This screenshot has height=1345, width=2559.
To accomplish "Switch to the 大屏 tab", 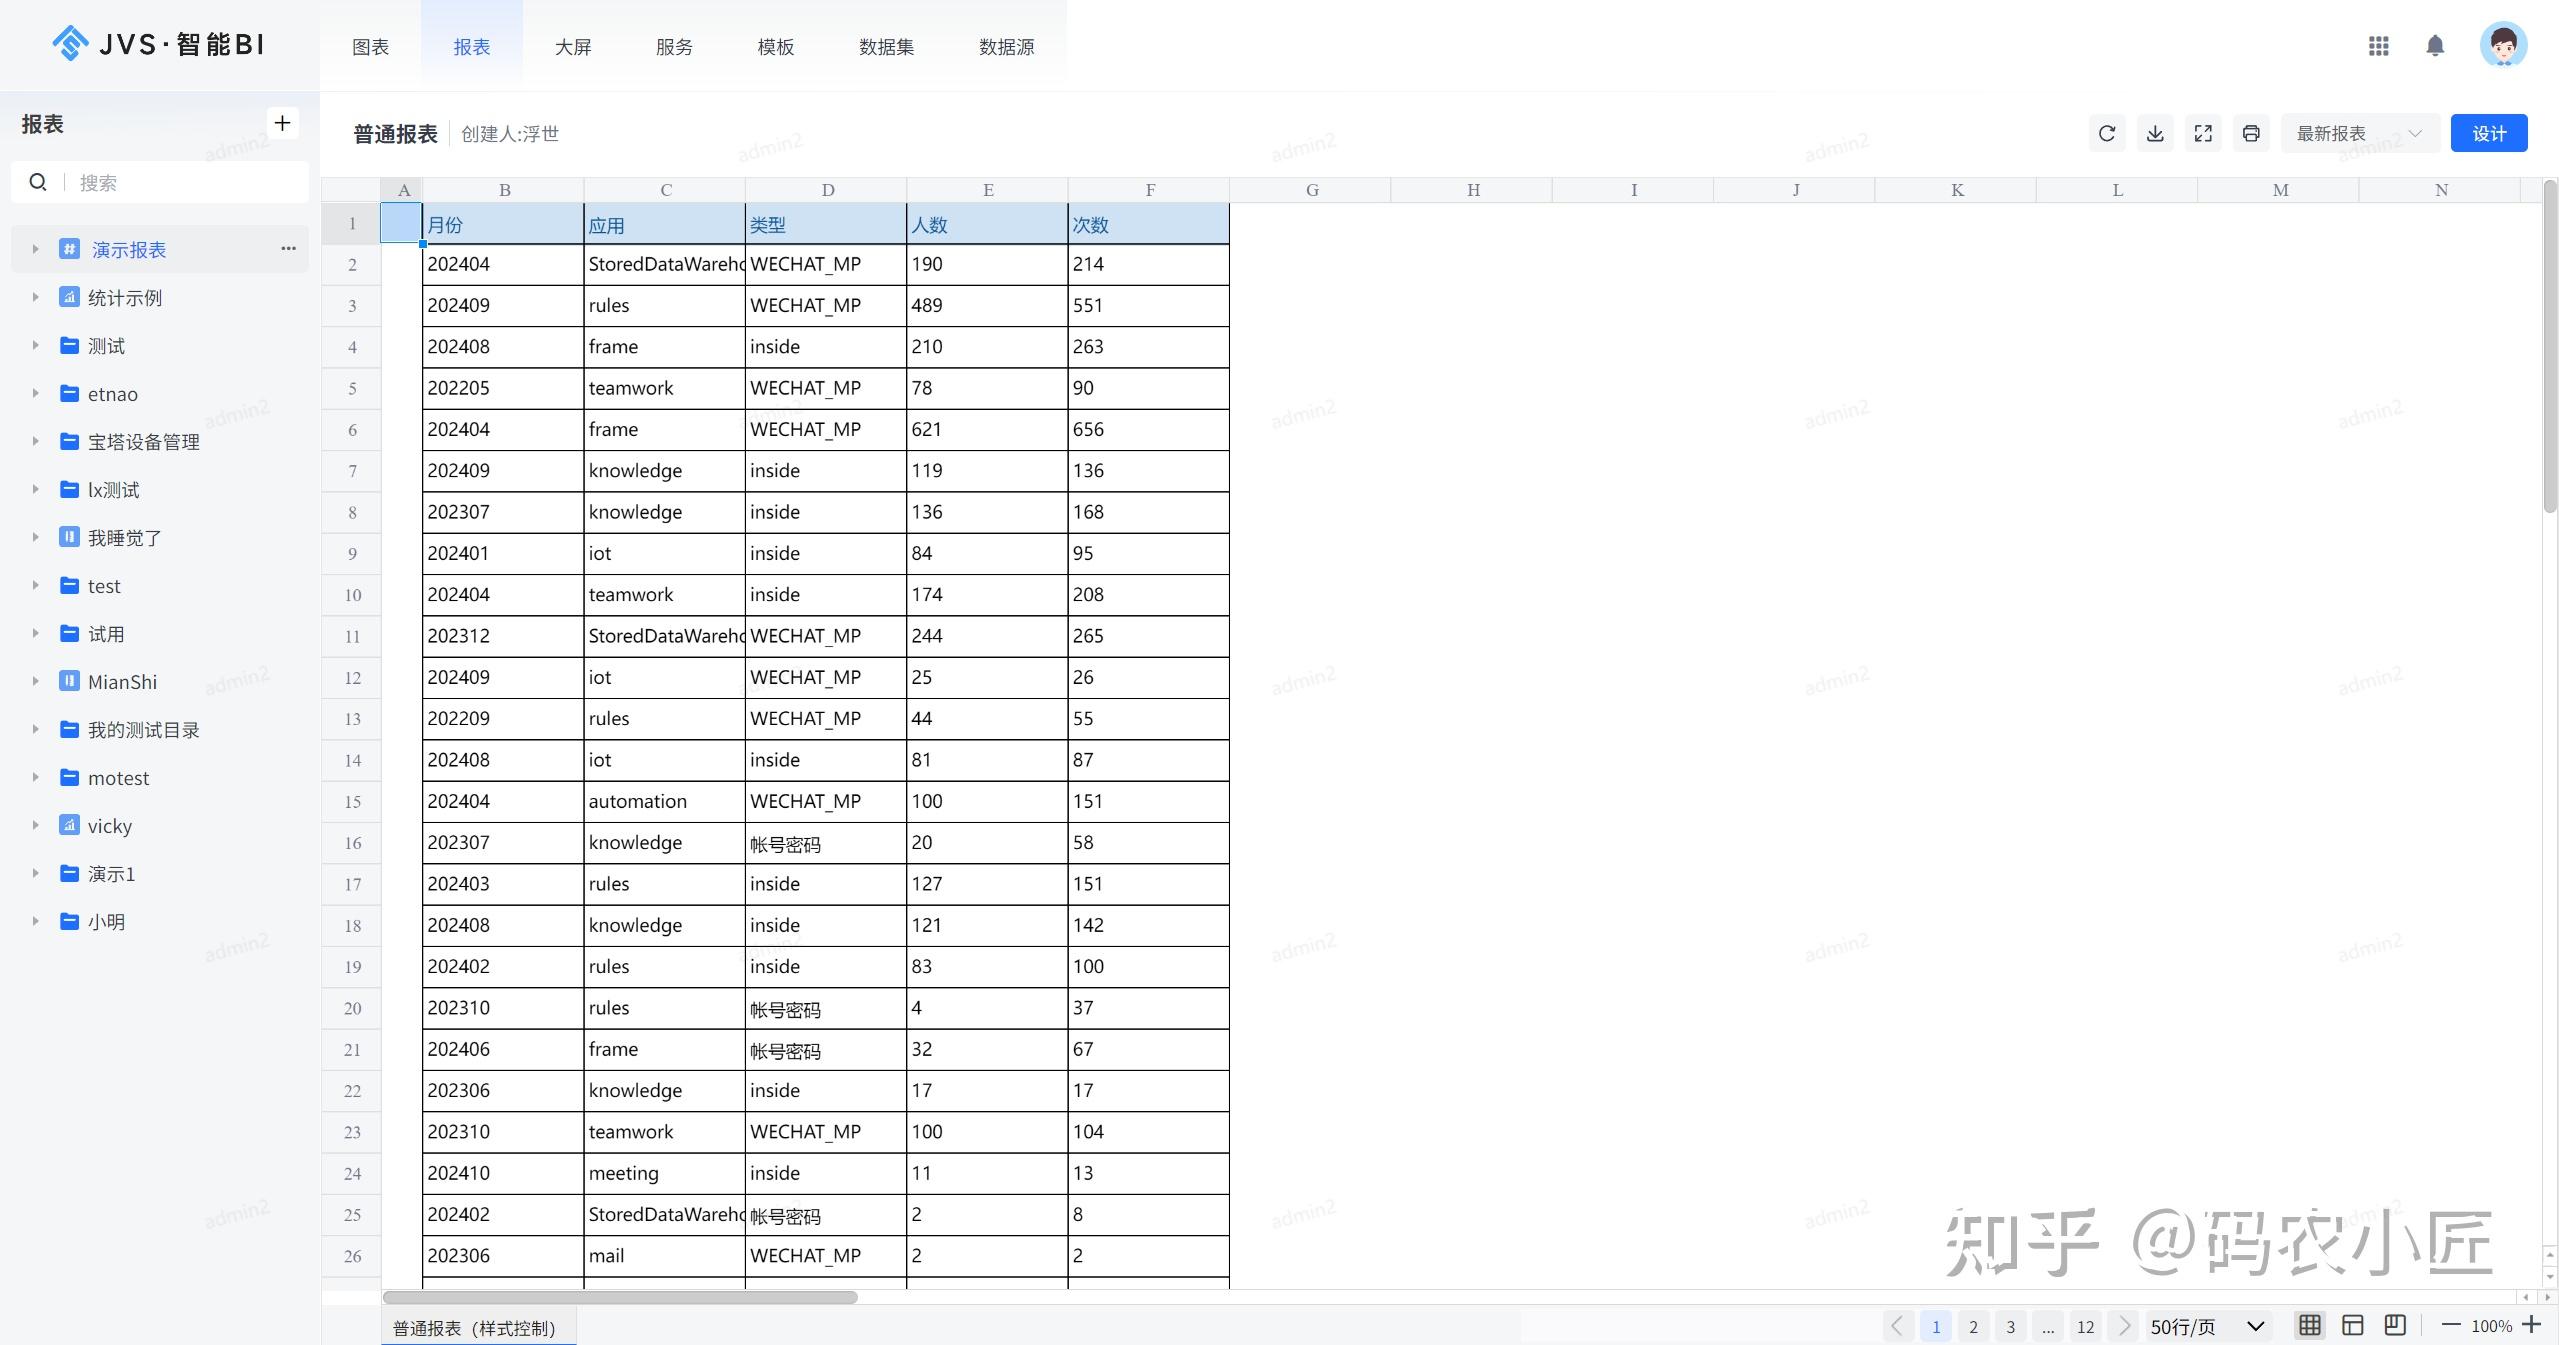I will [x=573, y=47].
